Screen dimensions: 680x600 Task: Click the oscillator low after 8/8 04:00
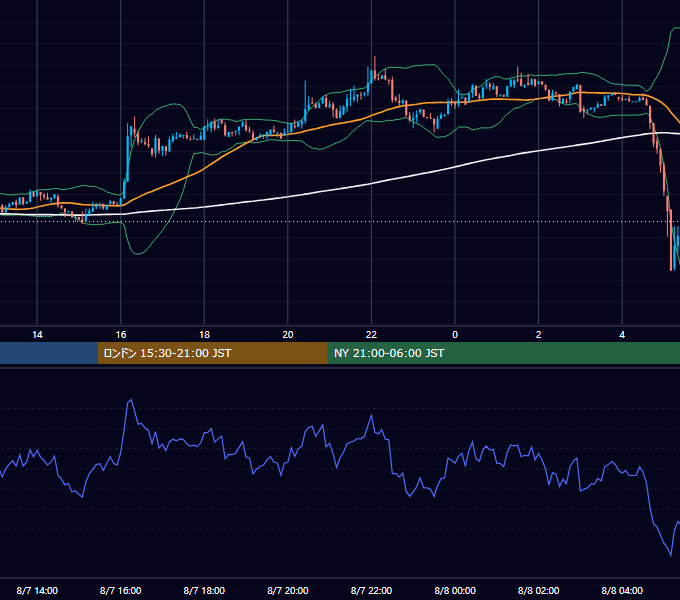pos(670,554)
